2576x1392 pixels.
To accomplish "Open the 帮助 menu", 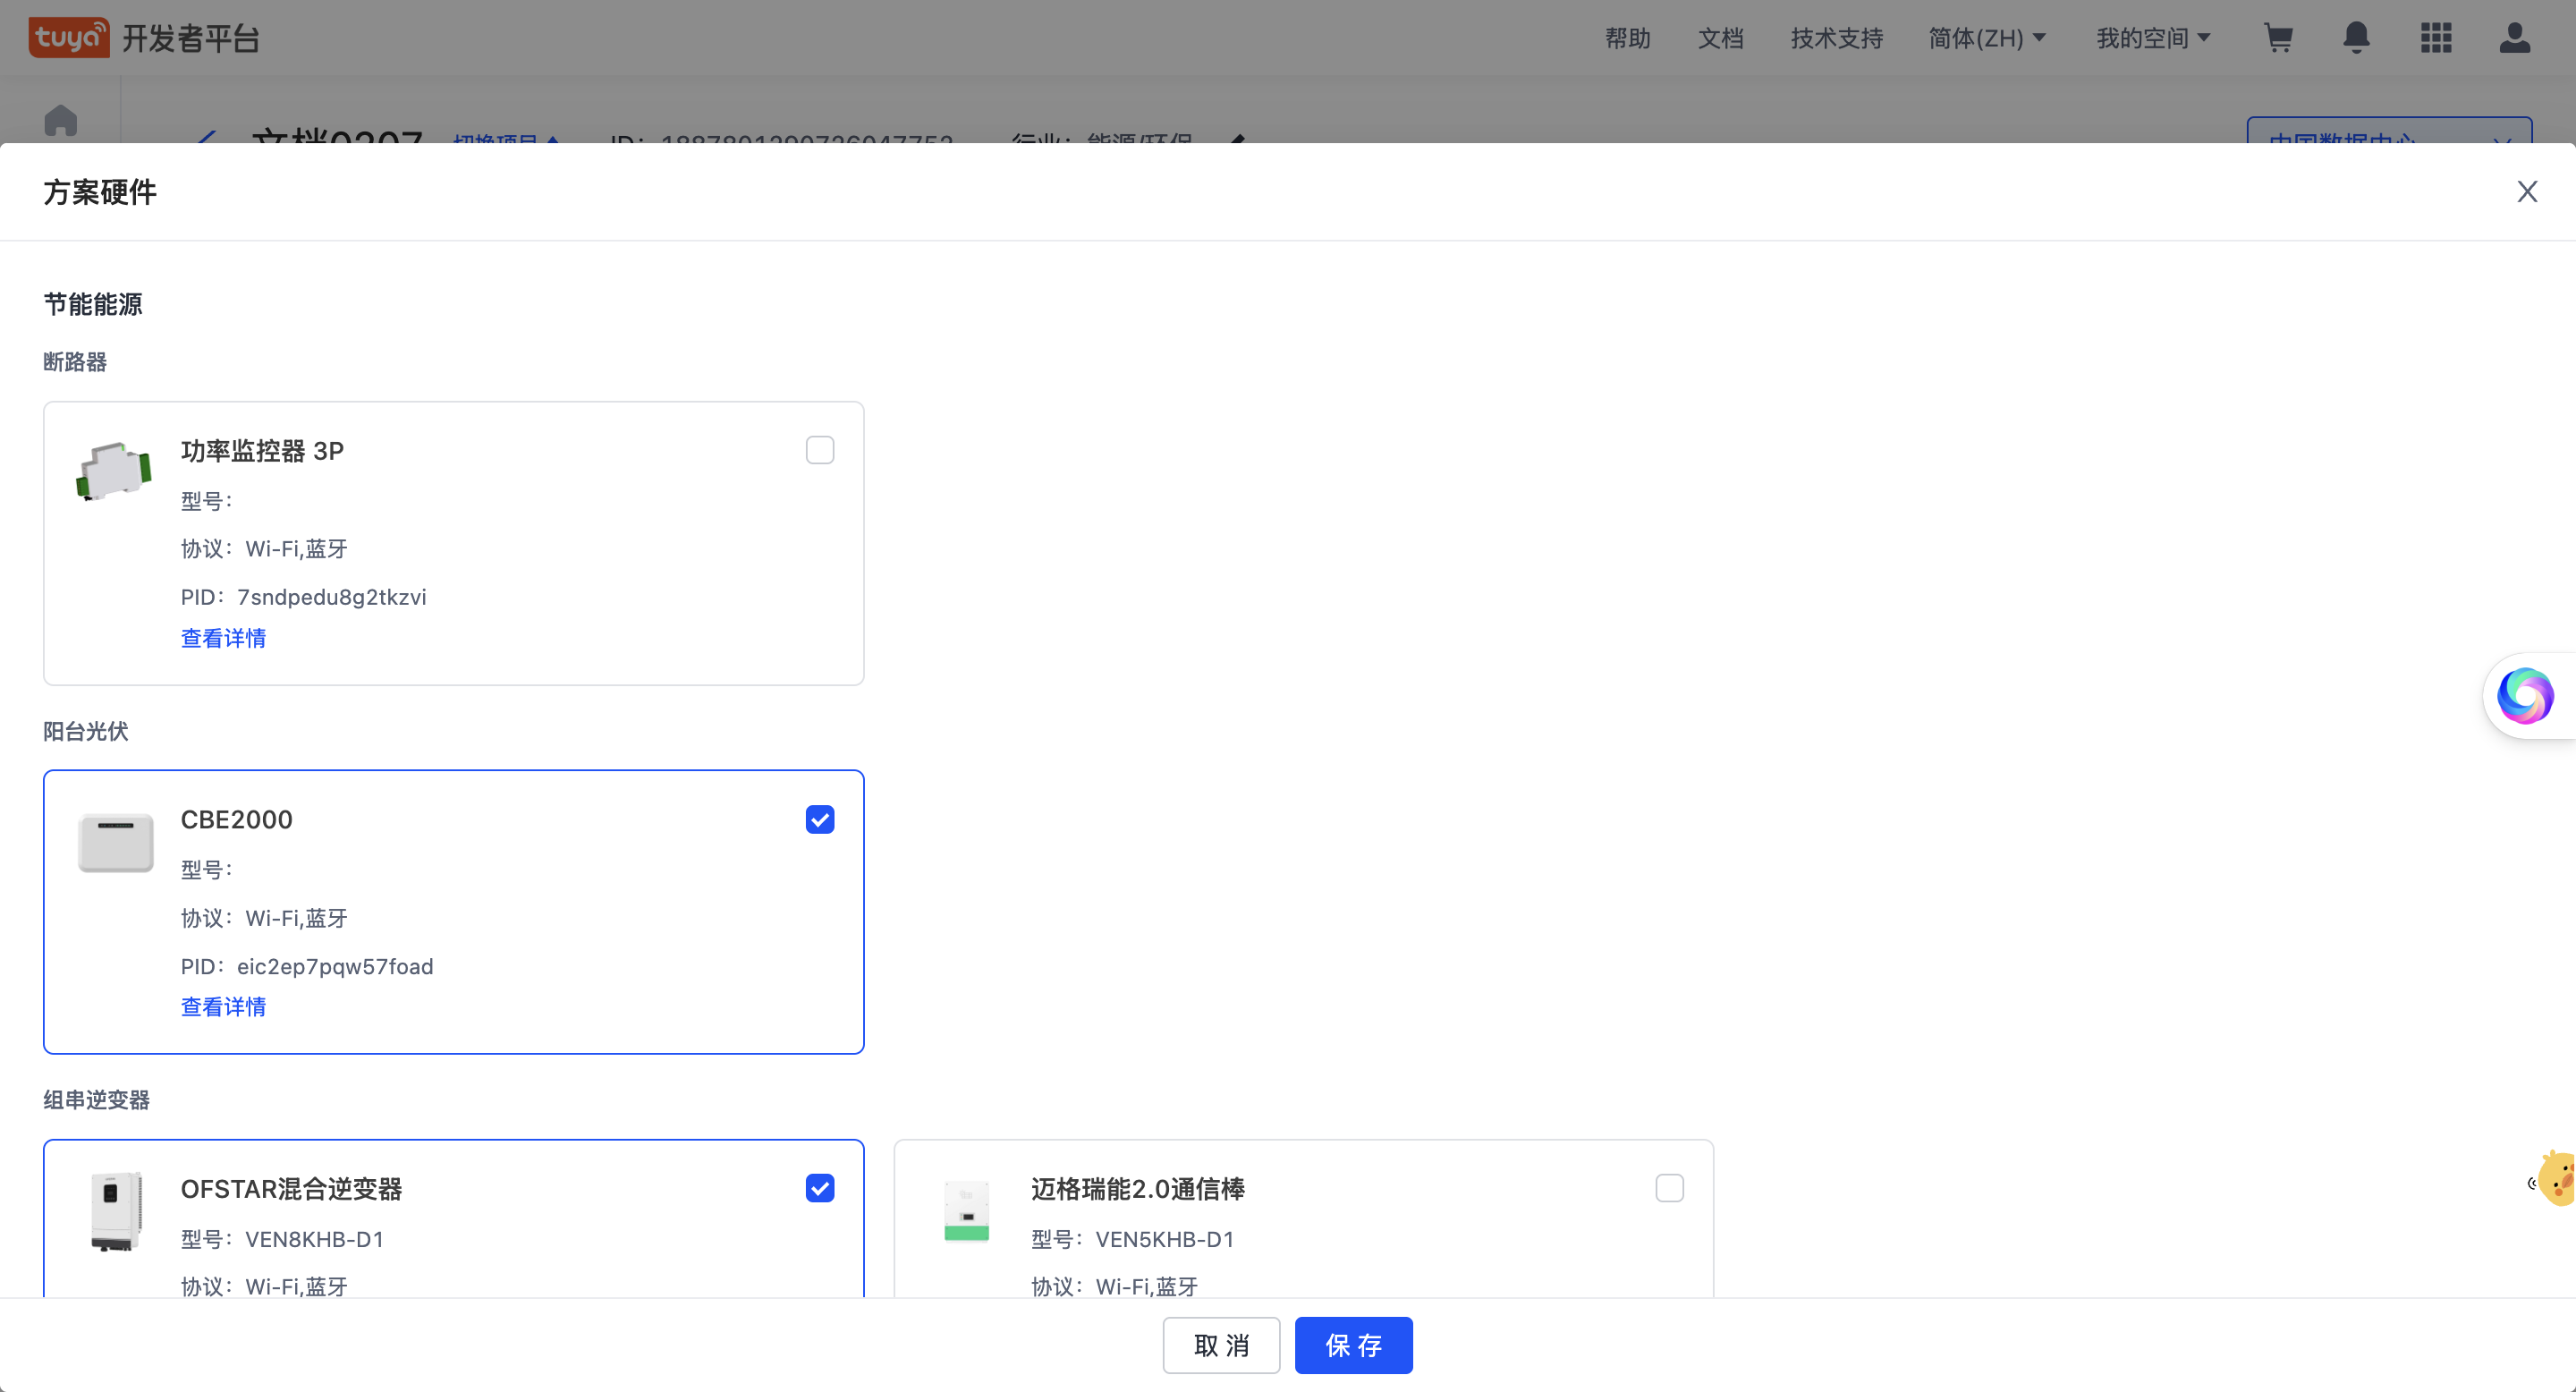I will 1628,38.
